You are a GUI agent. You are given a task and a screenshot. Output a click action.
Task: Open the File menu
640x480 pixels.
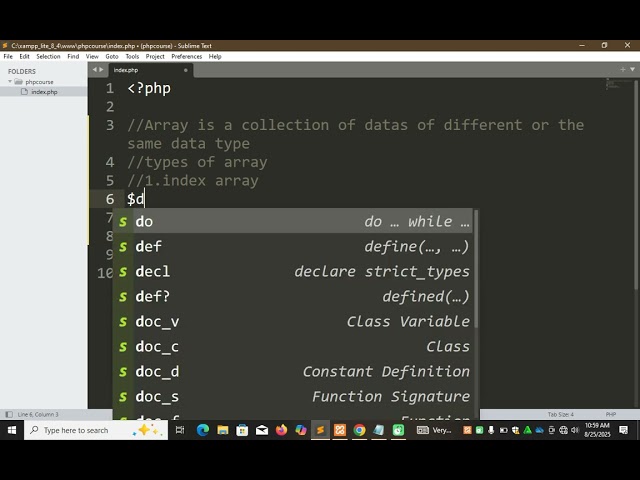tap(8, 56)
